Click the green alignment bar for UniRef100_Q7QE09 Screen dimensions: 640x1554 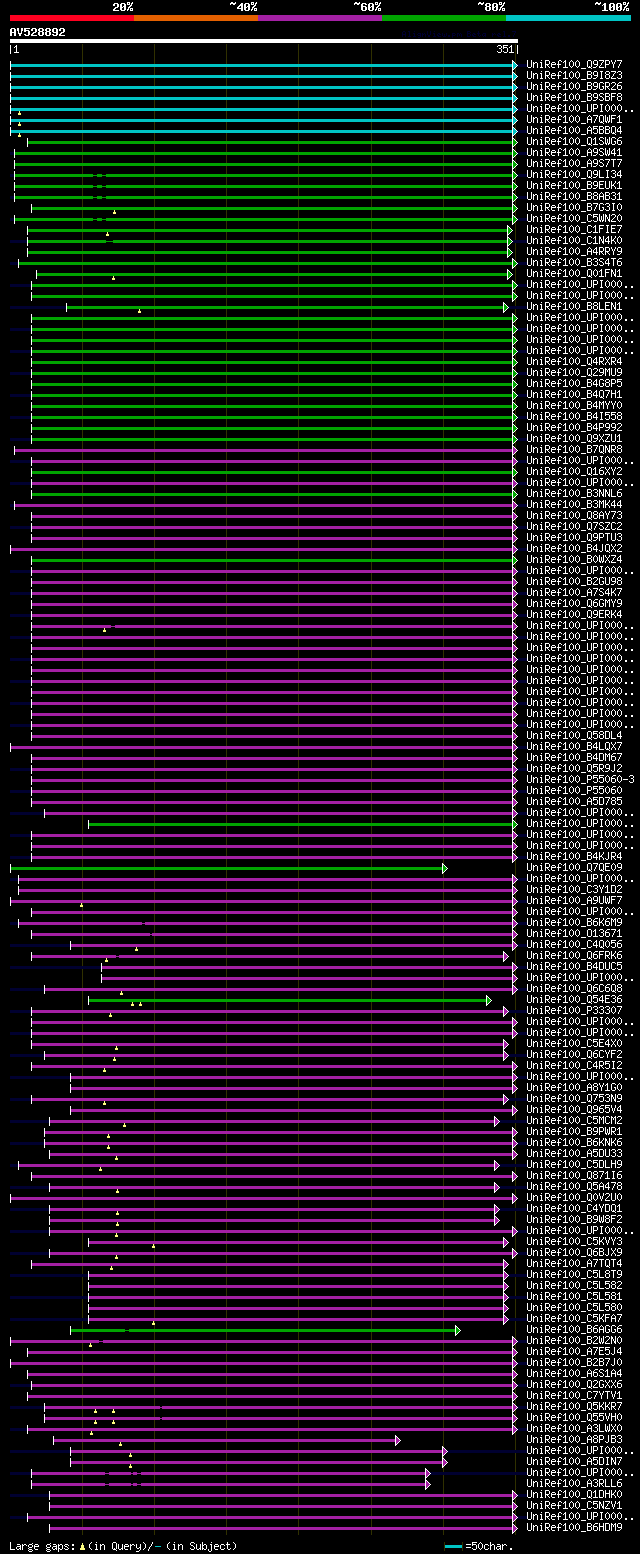pyautogui.click(x=228, y=868)
